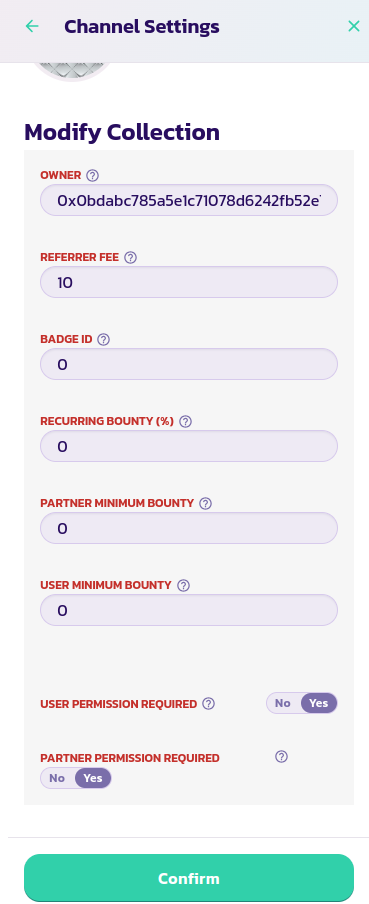The height and width of the screenshot is (904, 369).
Task: Set User Permission Required to Yes
Action: [x=319, y=703]
